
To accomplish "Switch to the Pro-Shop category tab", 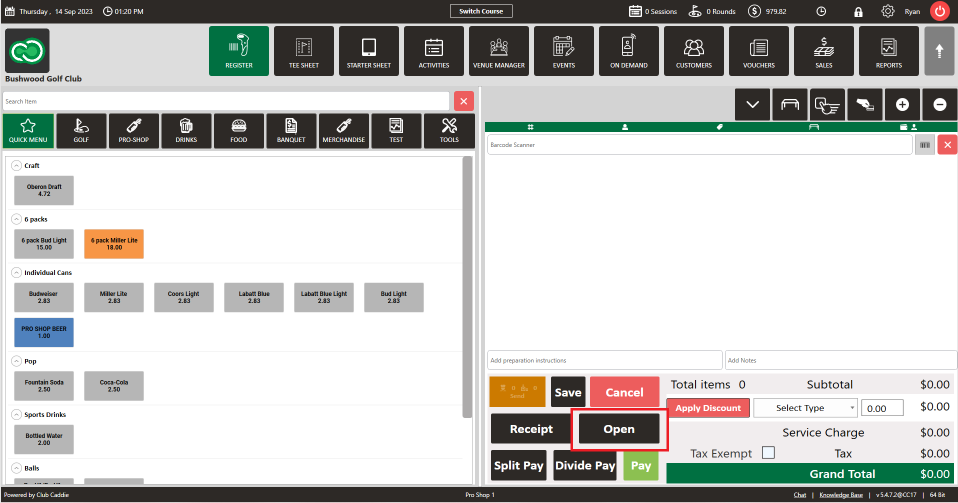I will click(x=133, y=130).
